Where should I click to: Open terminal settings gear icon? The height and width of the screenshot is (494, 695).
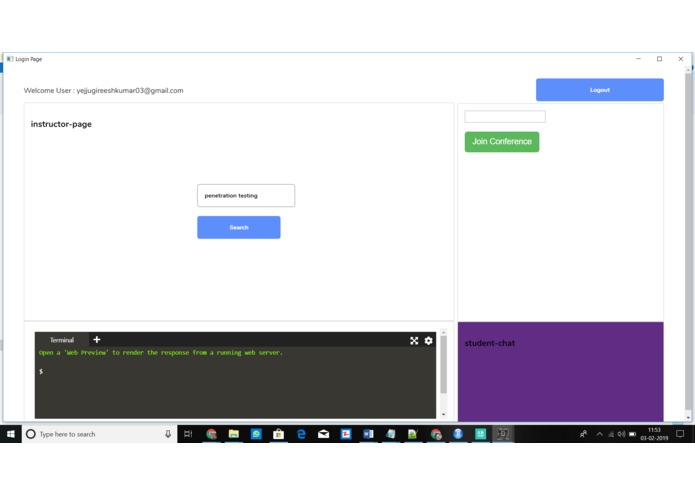429,340
